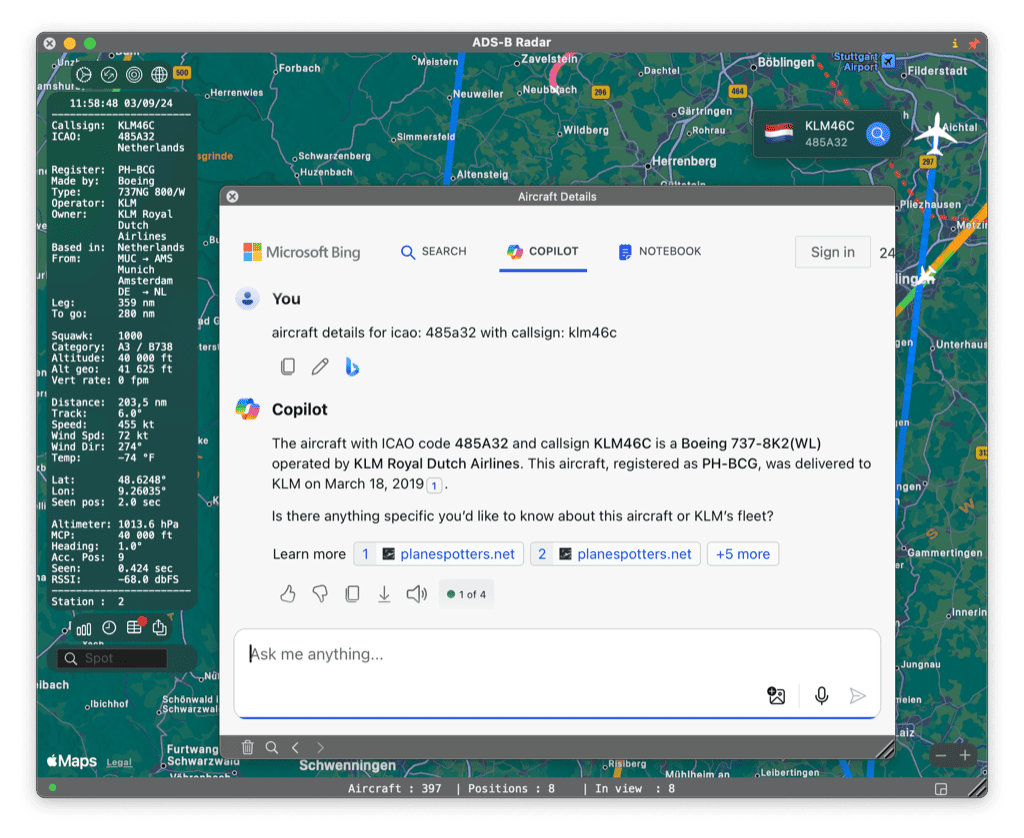The image size is (1024, 838).
Task: Clear the chat with the trash icon
Action: (247, 747)
